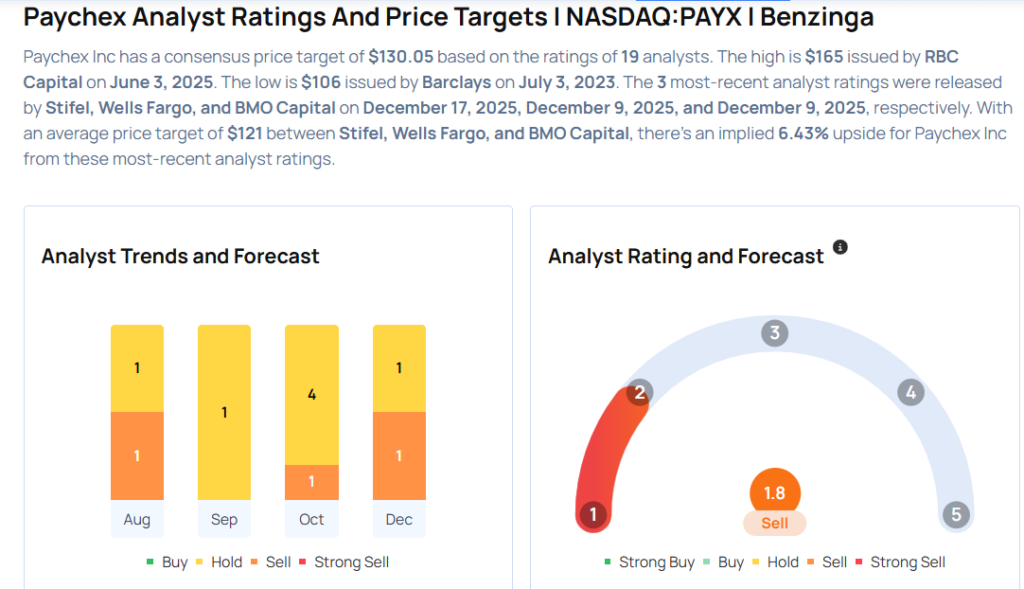Click the info icon beside Analyst Rating and Forecast
The image size is (1024, 589).
pos(840,247)
